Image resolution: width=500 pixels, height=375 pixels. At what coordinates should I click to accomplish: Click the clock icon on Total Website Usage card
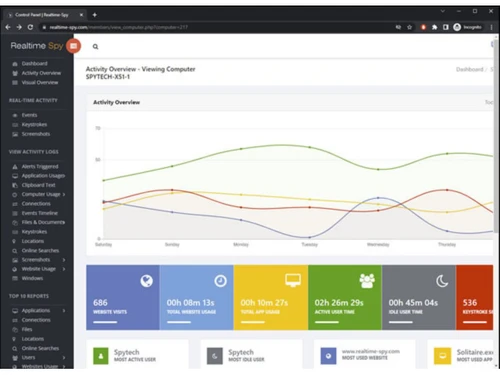(x=220, y=281)
